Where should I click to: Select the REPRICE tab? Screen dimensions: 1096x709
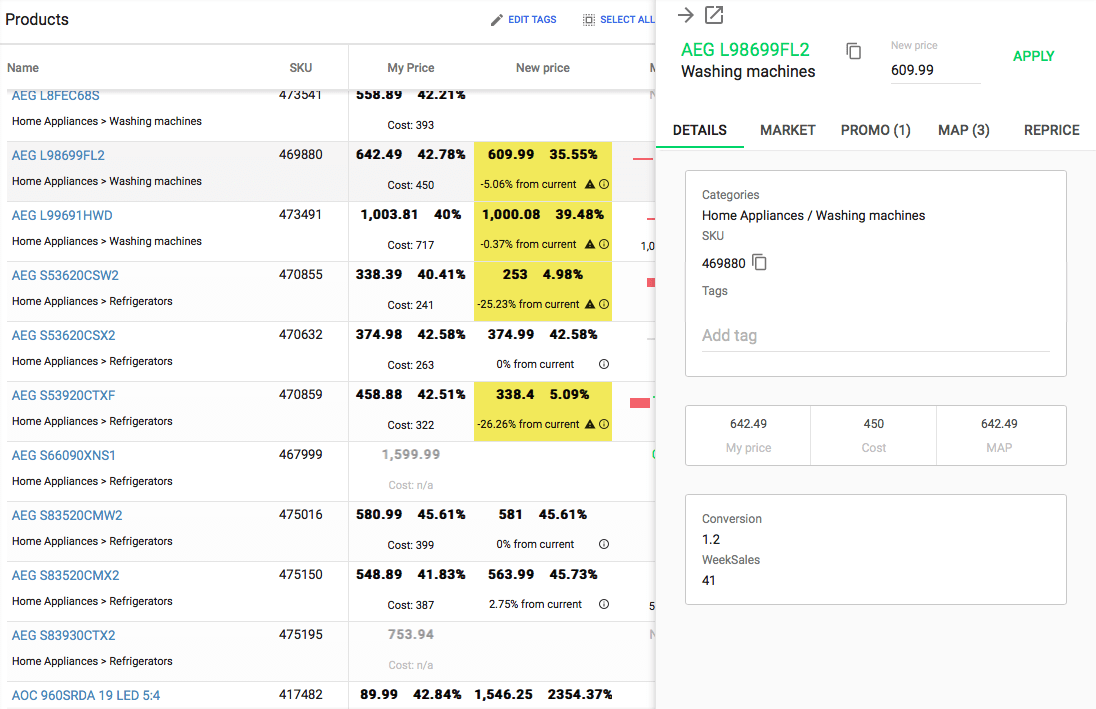1051,130
